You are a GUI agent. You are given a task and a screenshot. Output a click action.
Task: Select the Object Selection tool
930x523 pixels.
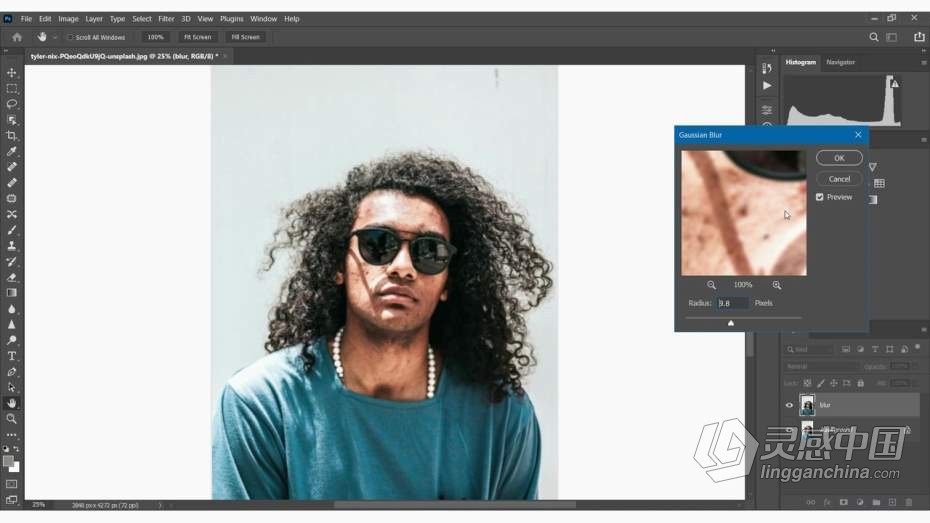(x=11, y=120)
